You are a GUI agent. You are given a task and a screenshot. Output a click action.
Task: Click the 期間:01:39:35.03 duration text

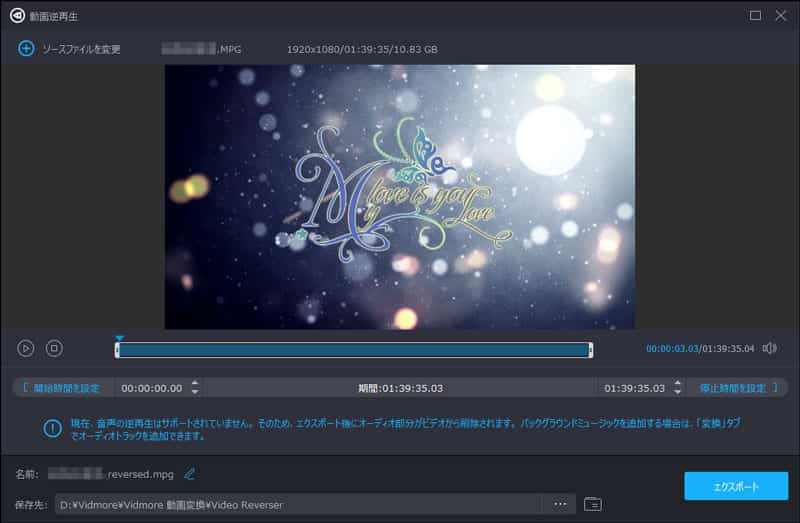400,388
